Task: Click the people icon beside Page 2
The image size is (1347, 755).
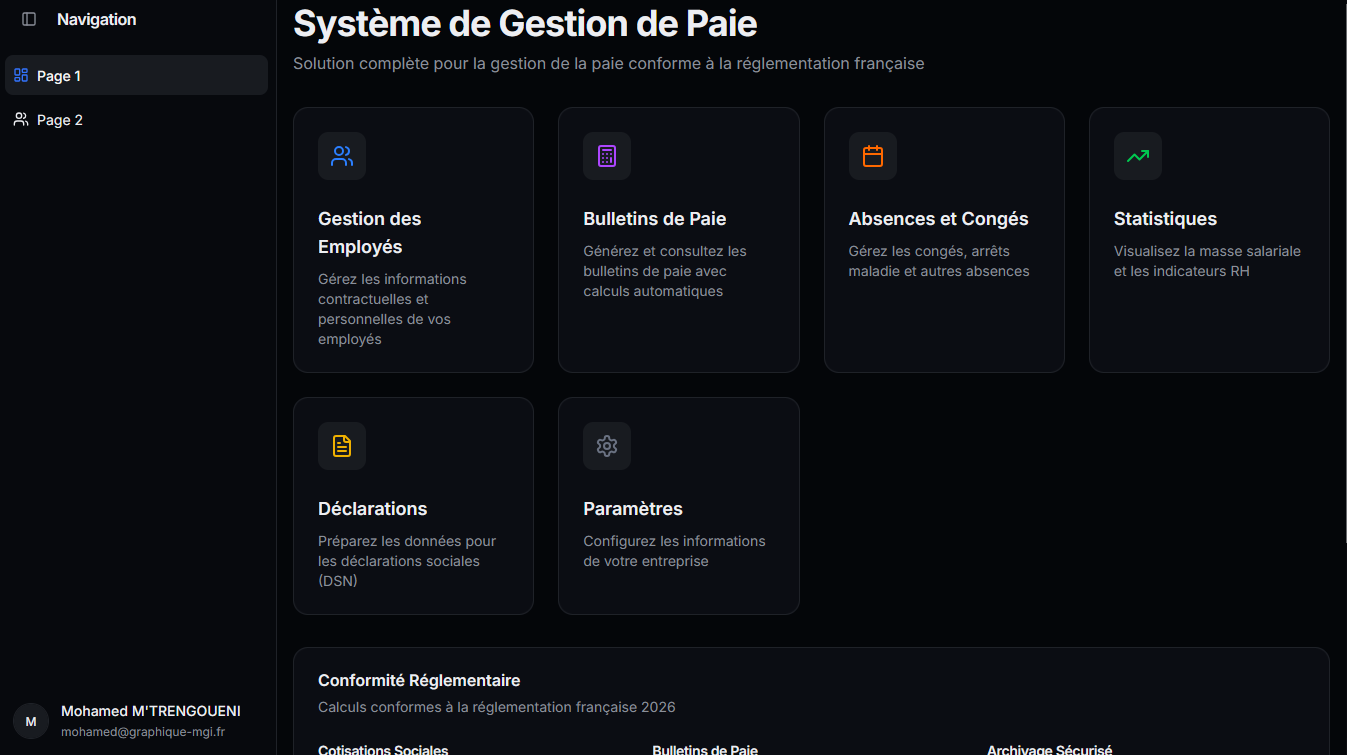Action: (21, 119)
